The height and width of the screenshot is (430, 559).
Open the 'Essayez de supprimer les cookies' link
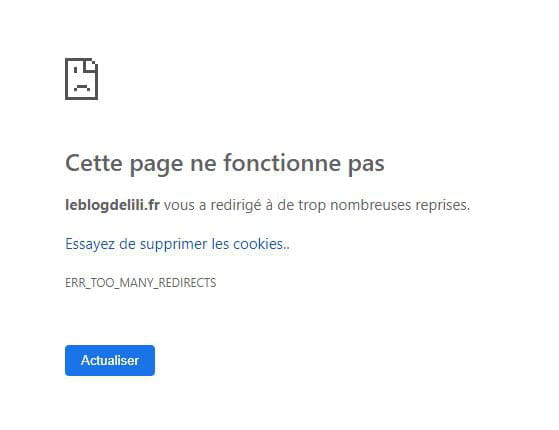(177, 245)
